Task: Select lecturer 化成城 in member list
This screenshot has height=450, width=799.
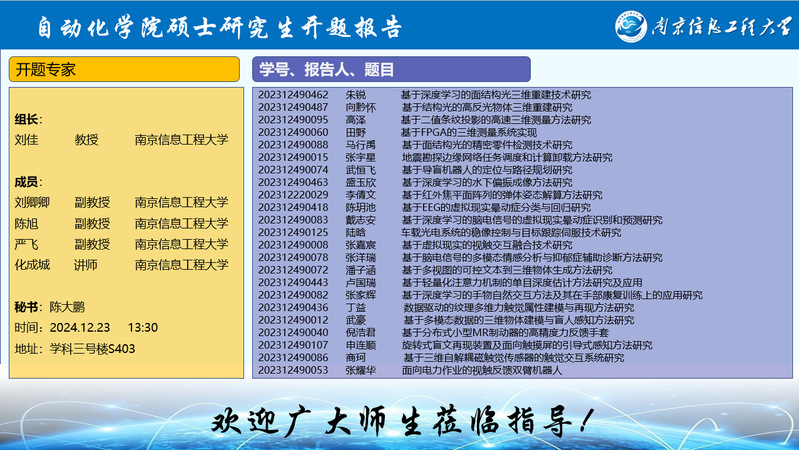Action: [x=33, y=265]
